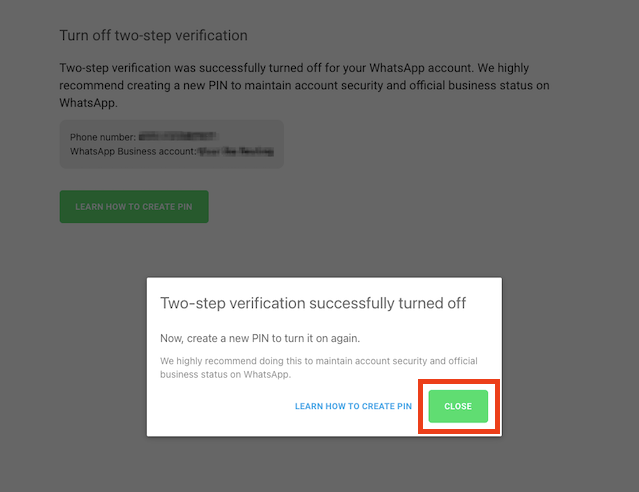Click the 'WhatsApp Business account:' label
Viewport: 639px width, 492px height.
tap(132, 152)
